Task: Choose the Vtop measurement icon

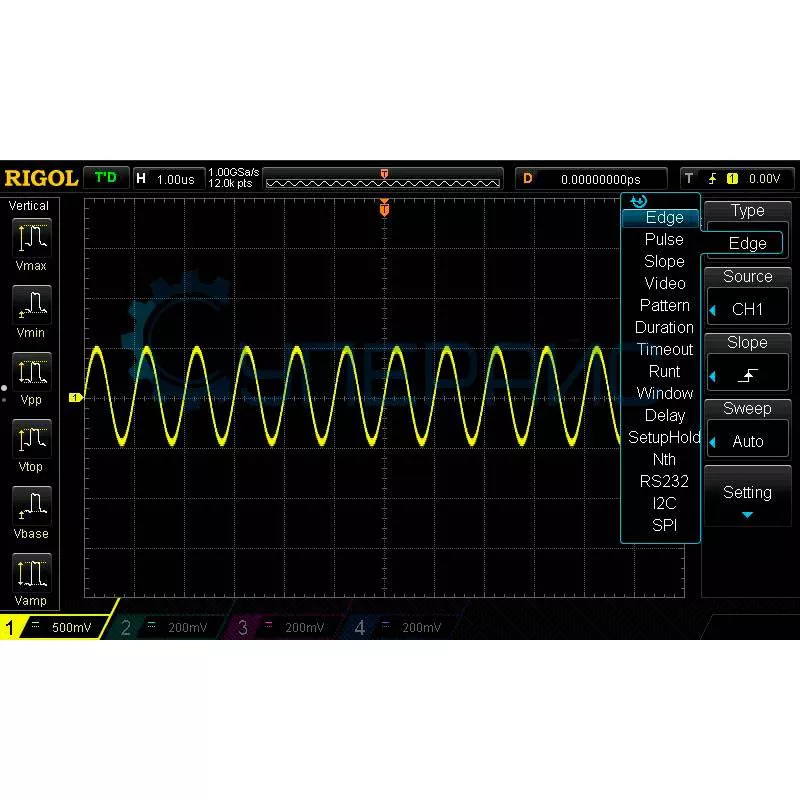Action: point(31,440)
